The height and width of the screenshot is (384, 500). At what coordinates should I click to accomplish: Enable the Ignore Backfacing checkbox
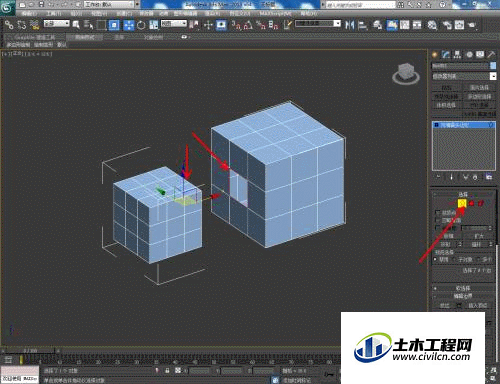point(438,220)
